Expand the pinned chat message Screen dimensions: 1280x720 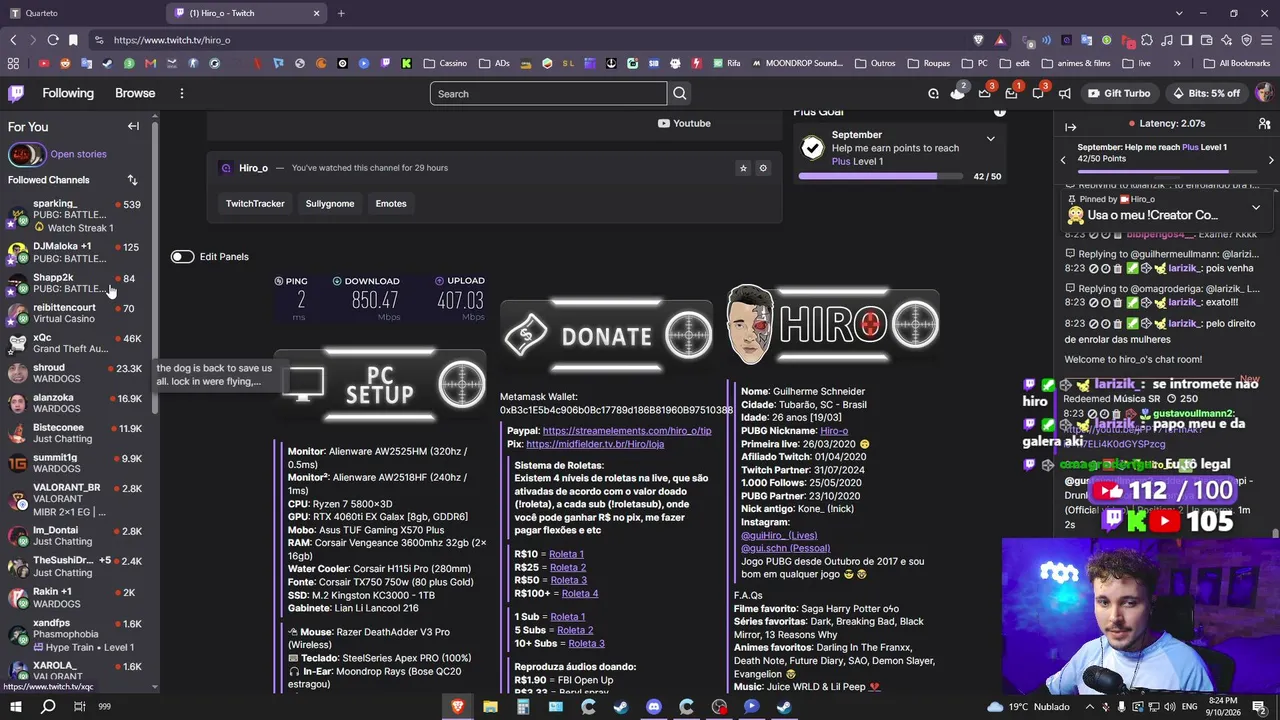tap(1256, 207)
